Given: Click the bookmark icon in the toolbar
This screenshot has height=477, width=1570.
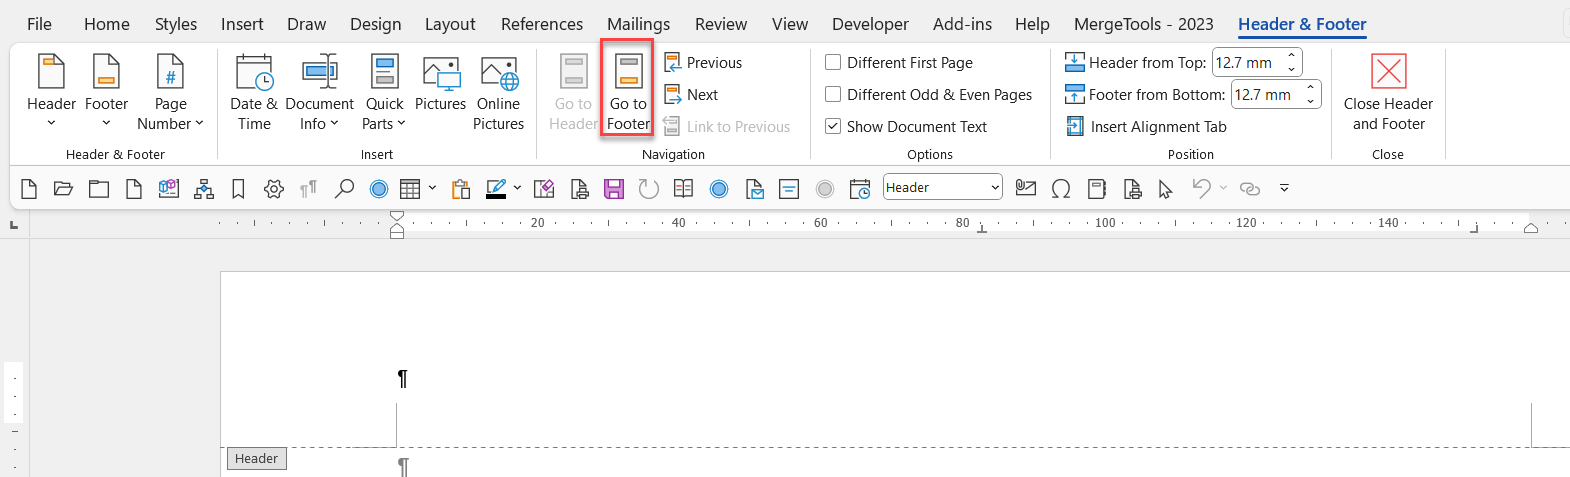Looking at the screenshot, I should click(238, 188).
